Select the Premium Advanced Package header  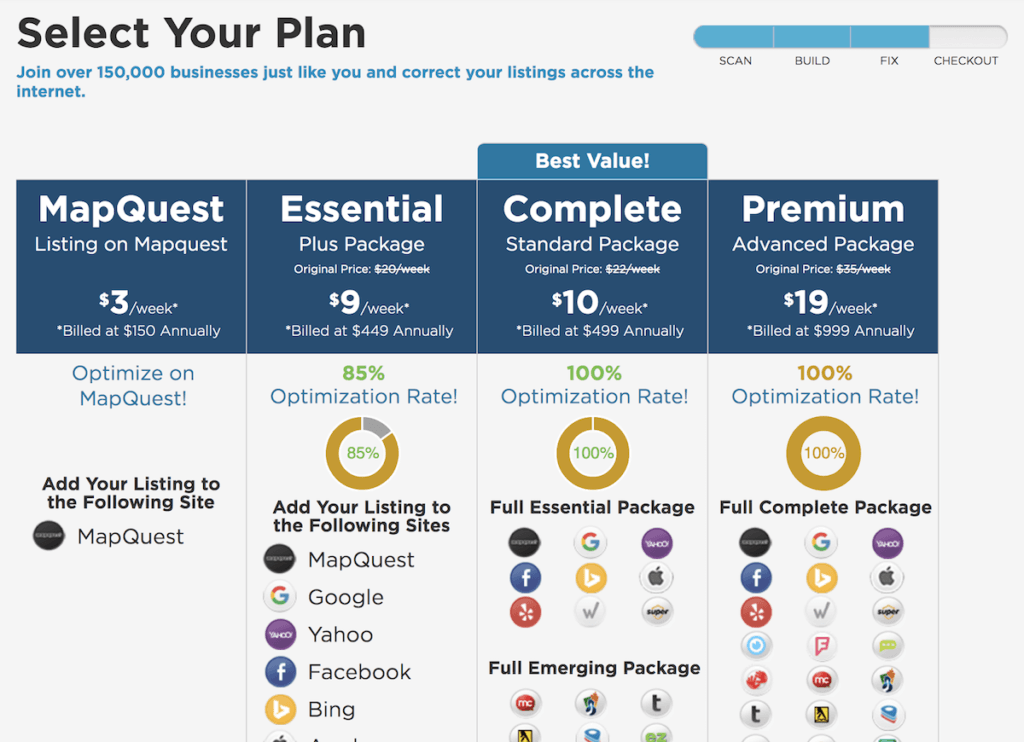coord(822,222)
